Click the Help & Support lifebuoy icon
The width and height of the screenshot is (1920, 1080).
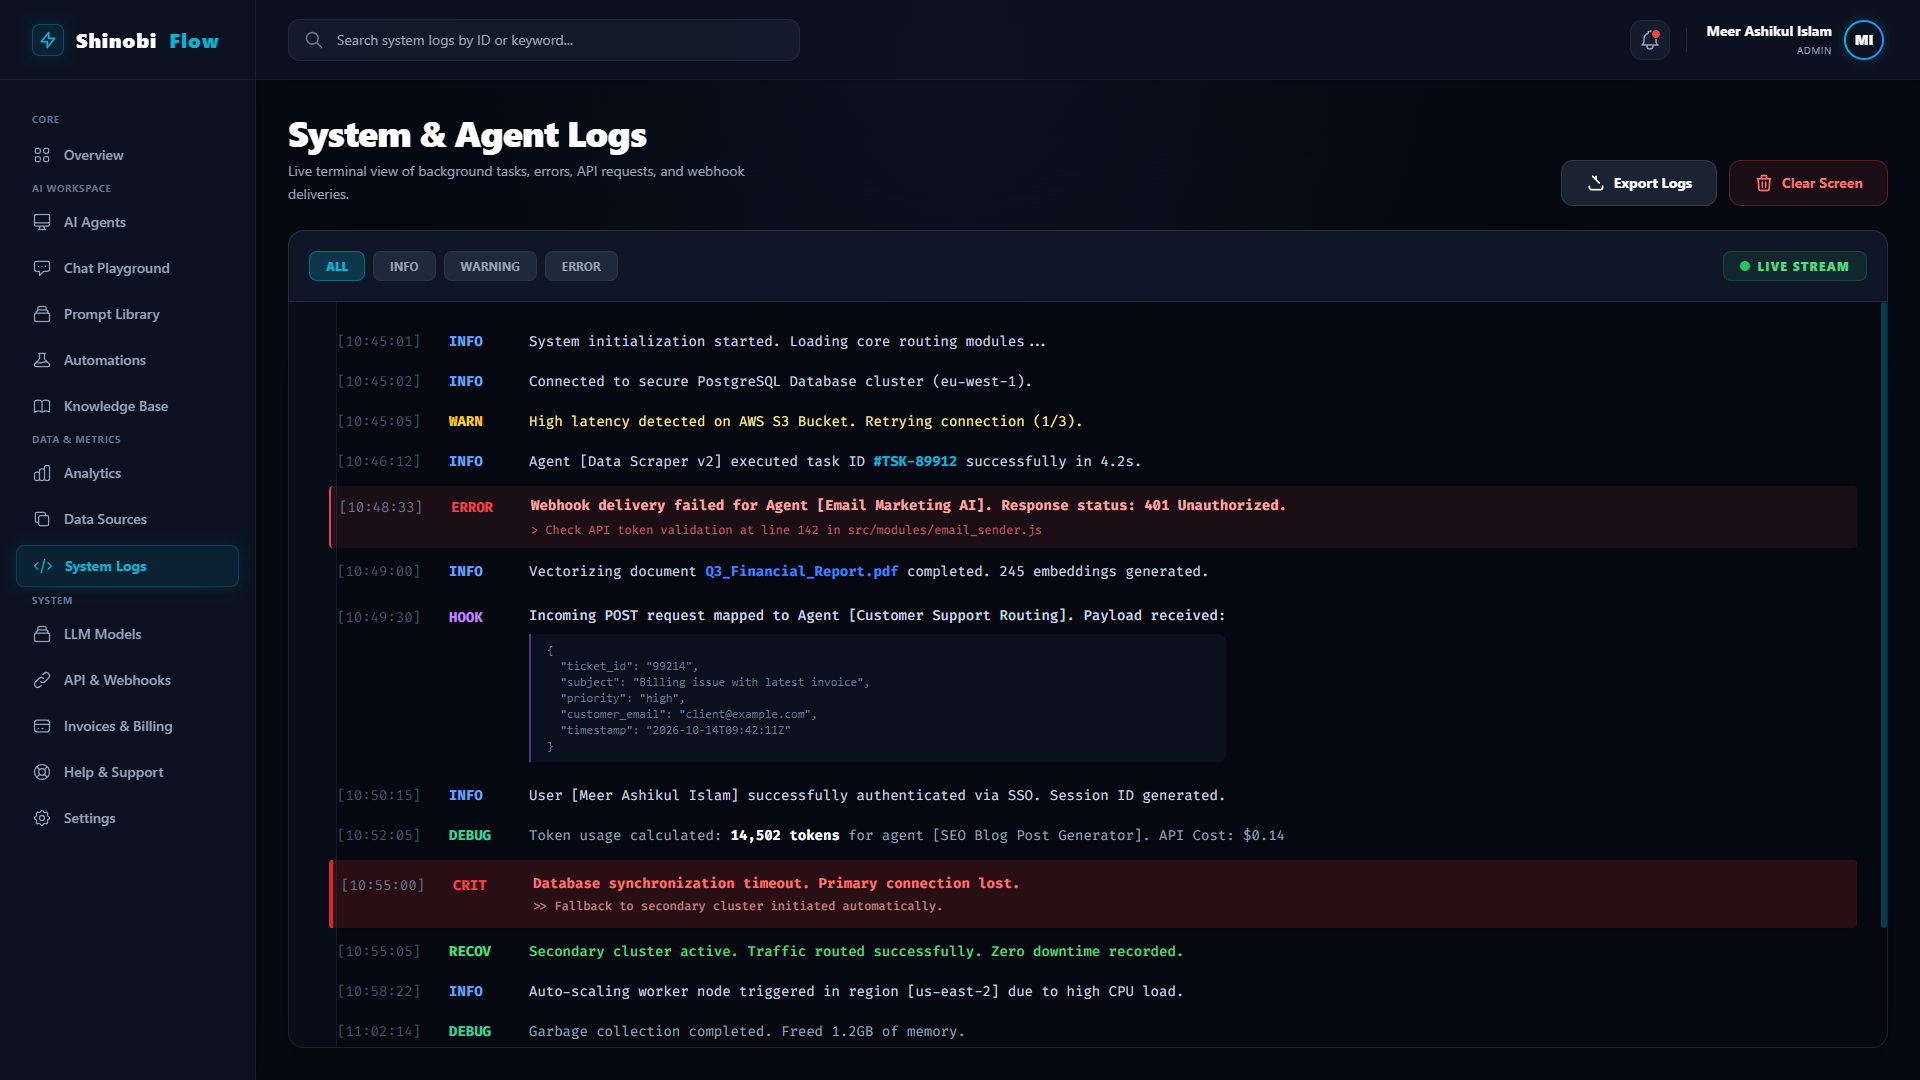(x=42, y=772)
